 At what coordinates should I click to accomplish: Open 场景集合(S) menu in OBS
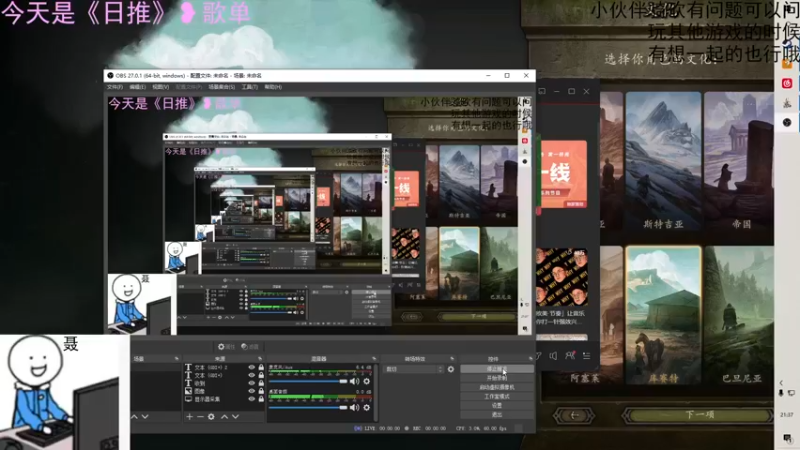(x=222, y=87)
